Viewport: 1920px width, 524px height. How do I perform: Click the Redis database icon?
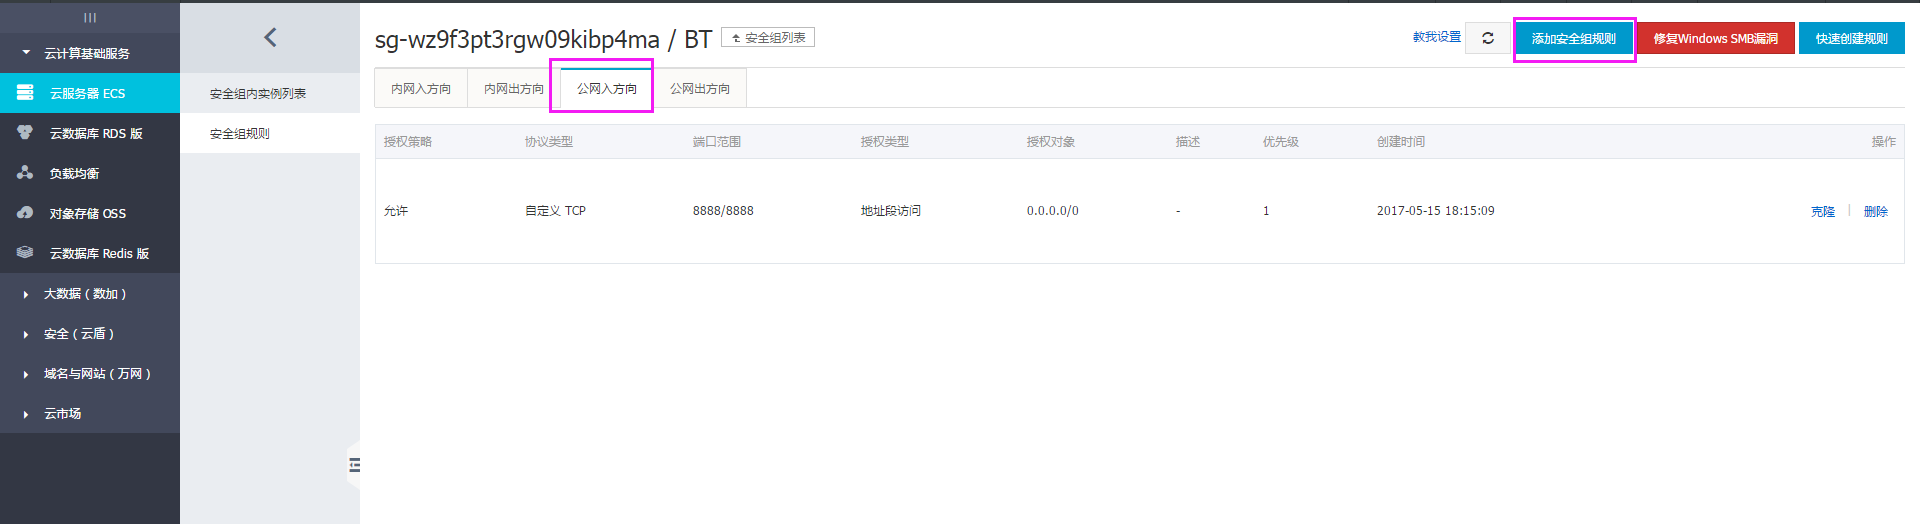(25, 253)
